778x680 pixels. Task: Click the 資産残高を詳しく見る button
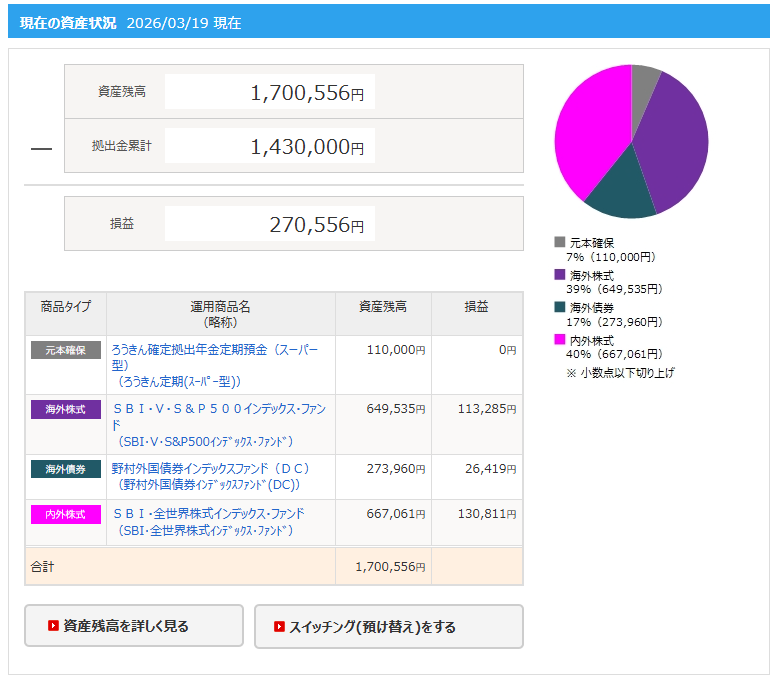coord(133,626)
